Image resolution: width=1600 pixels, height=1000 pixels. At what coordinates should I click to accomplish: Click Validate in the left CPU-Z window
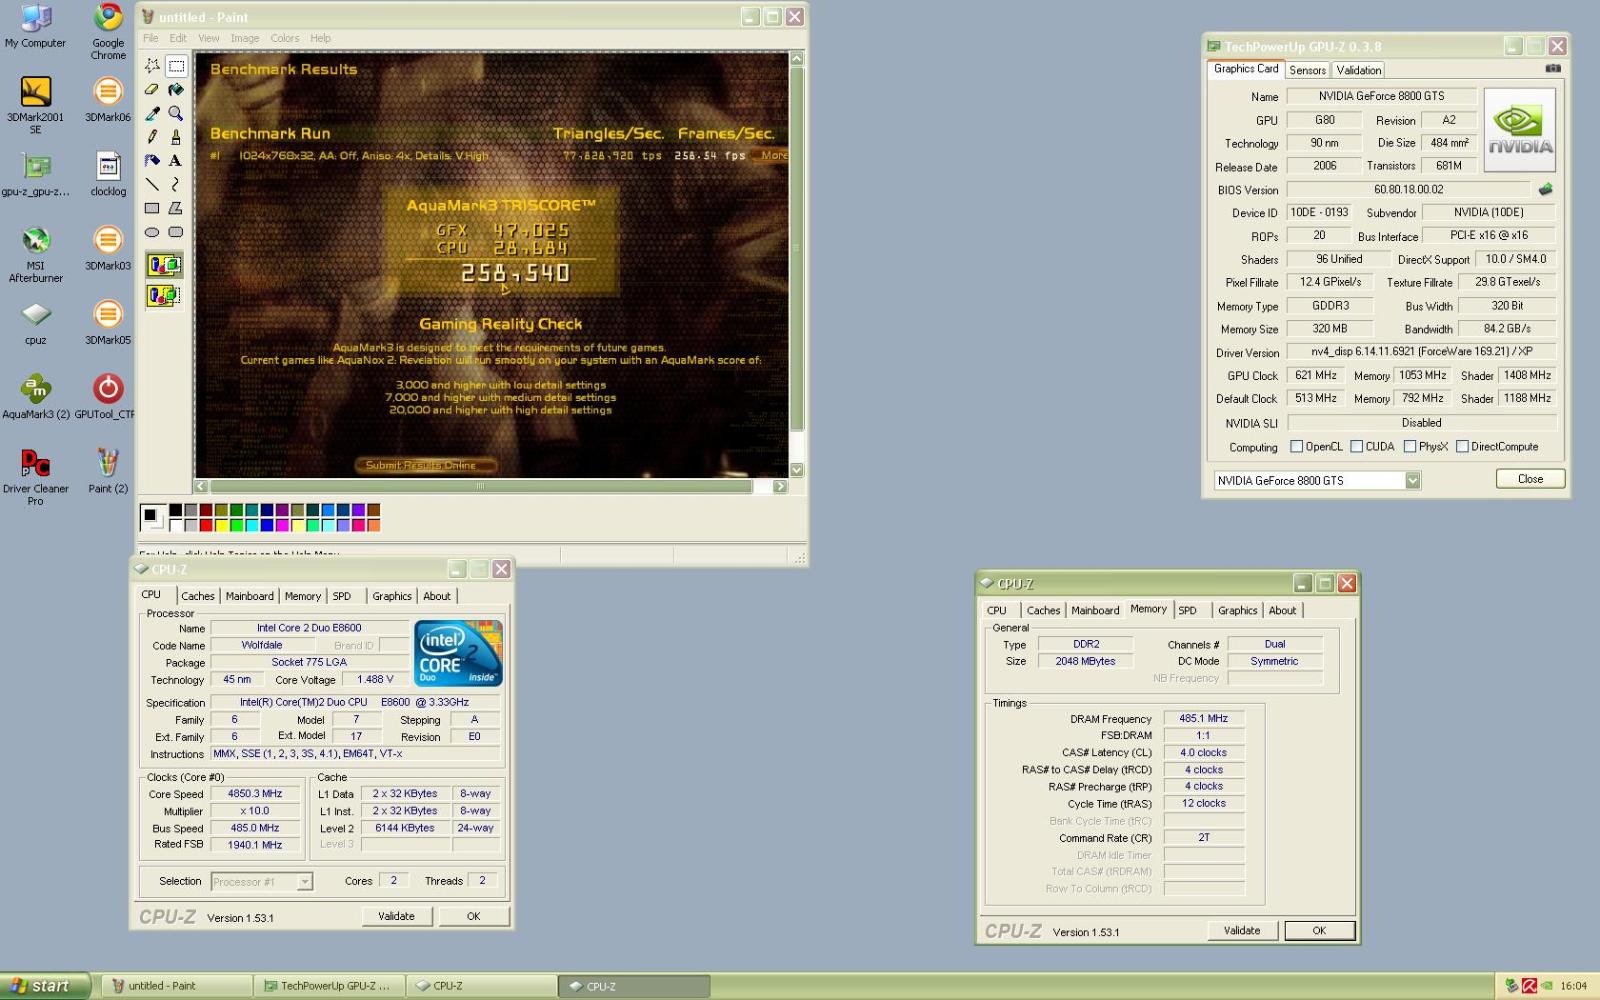tap(396, 916)
